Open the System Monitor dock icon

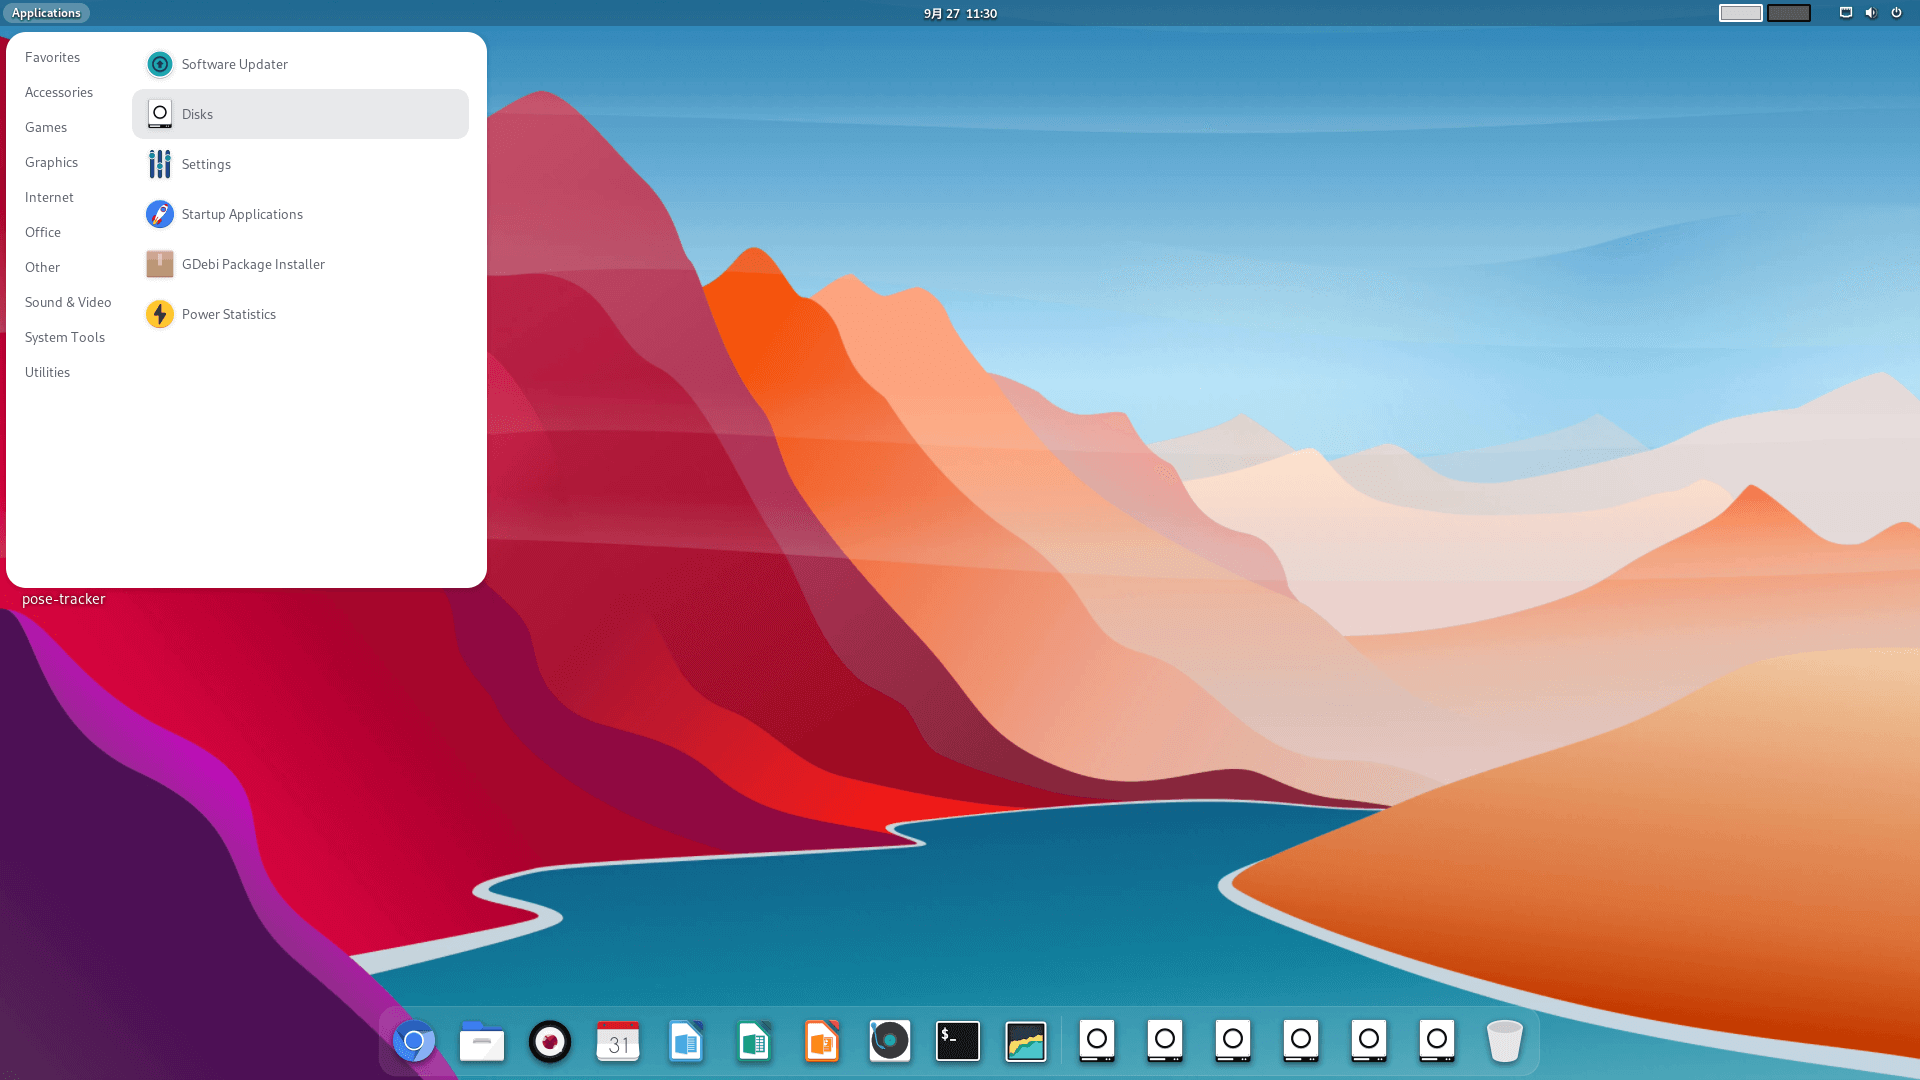point(1026,1041)
